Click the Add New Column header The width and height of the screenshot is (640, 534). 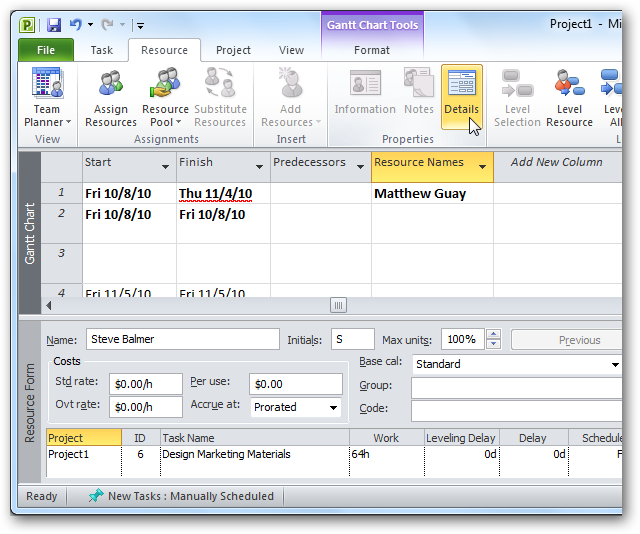pos(557,162)
